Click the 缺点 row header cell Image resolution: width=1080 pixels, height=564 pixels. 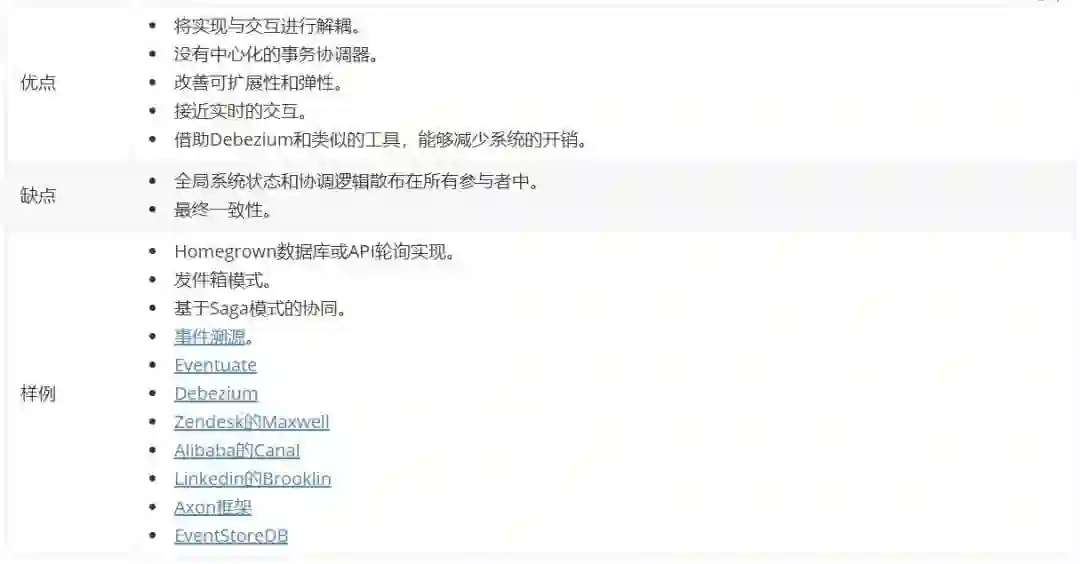[x=69, y=196]
